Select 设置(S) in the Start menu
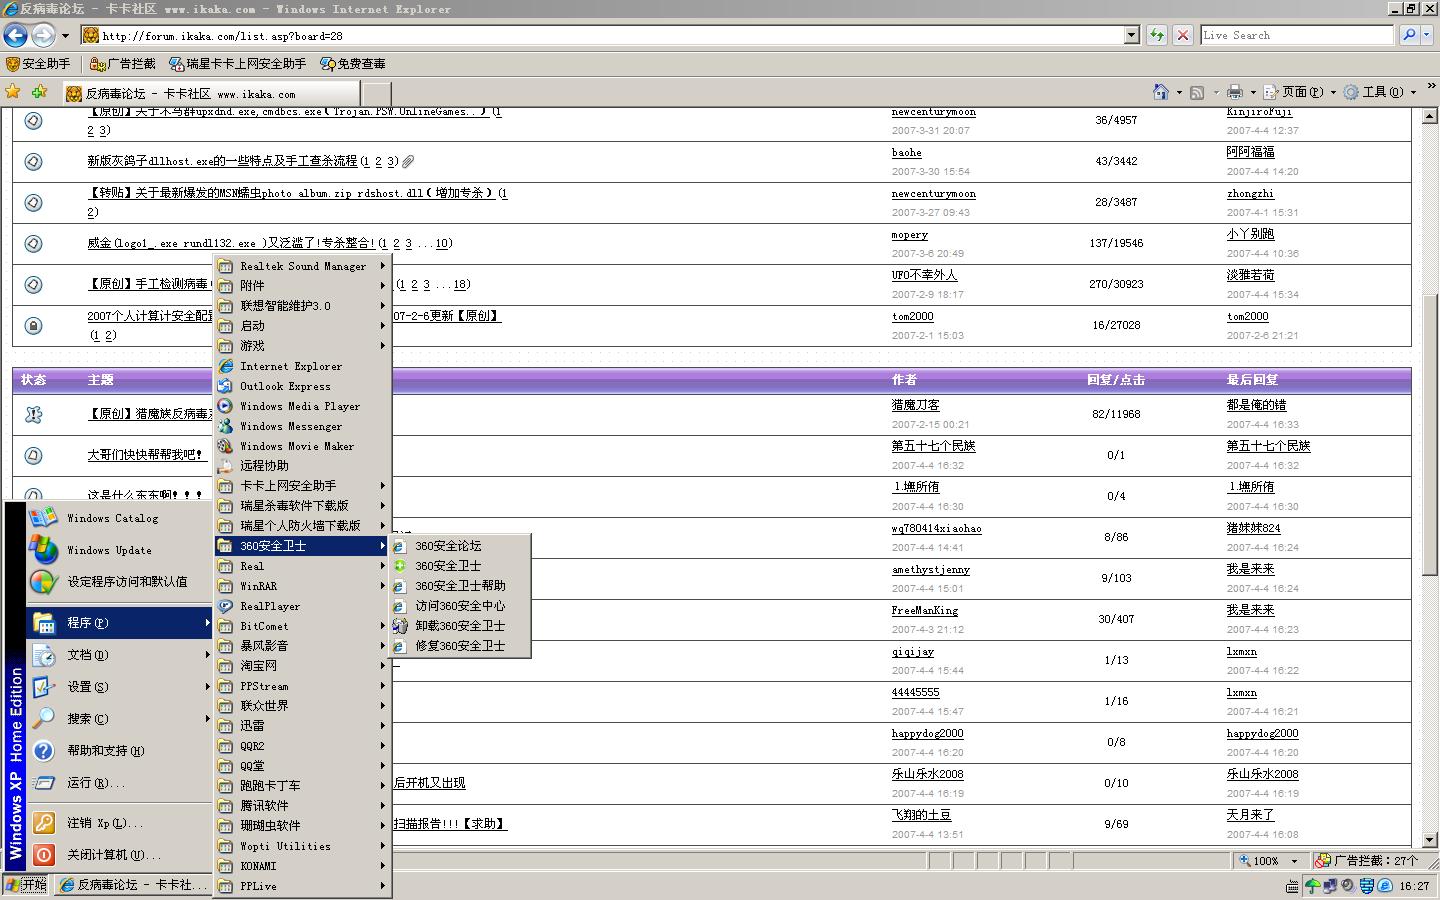 (120, 686)
